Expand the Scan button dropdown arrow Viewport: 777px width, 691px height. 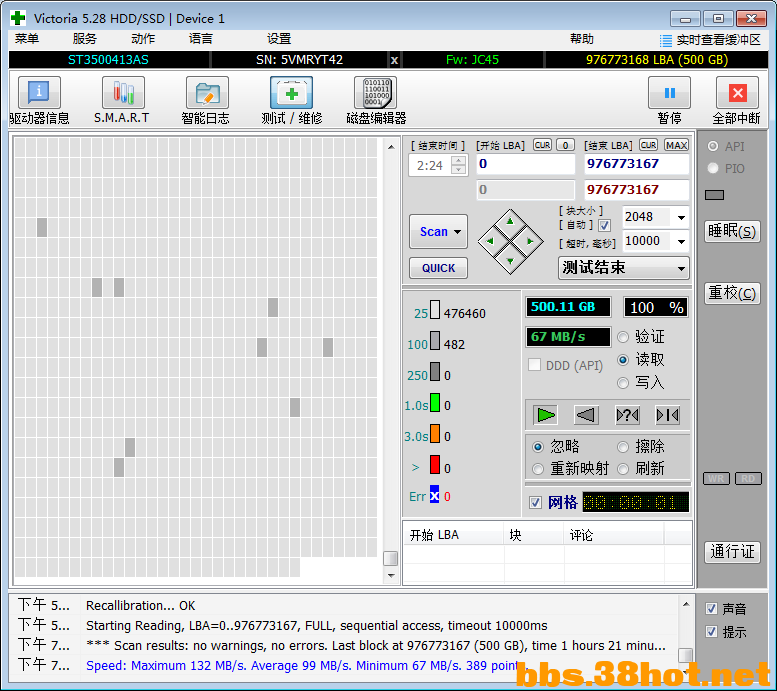click(x=457, y=231)
